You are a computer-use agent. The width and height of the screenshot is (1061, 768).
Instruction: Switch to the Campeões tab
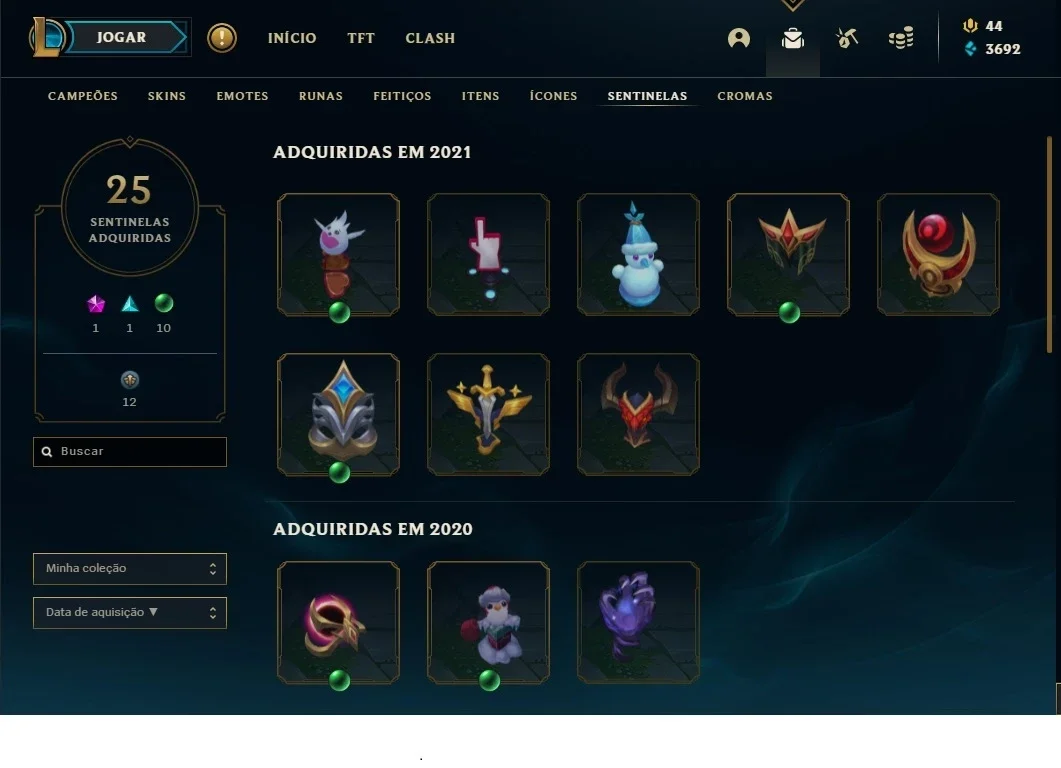pos(83,96)
